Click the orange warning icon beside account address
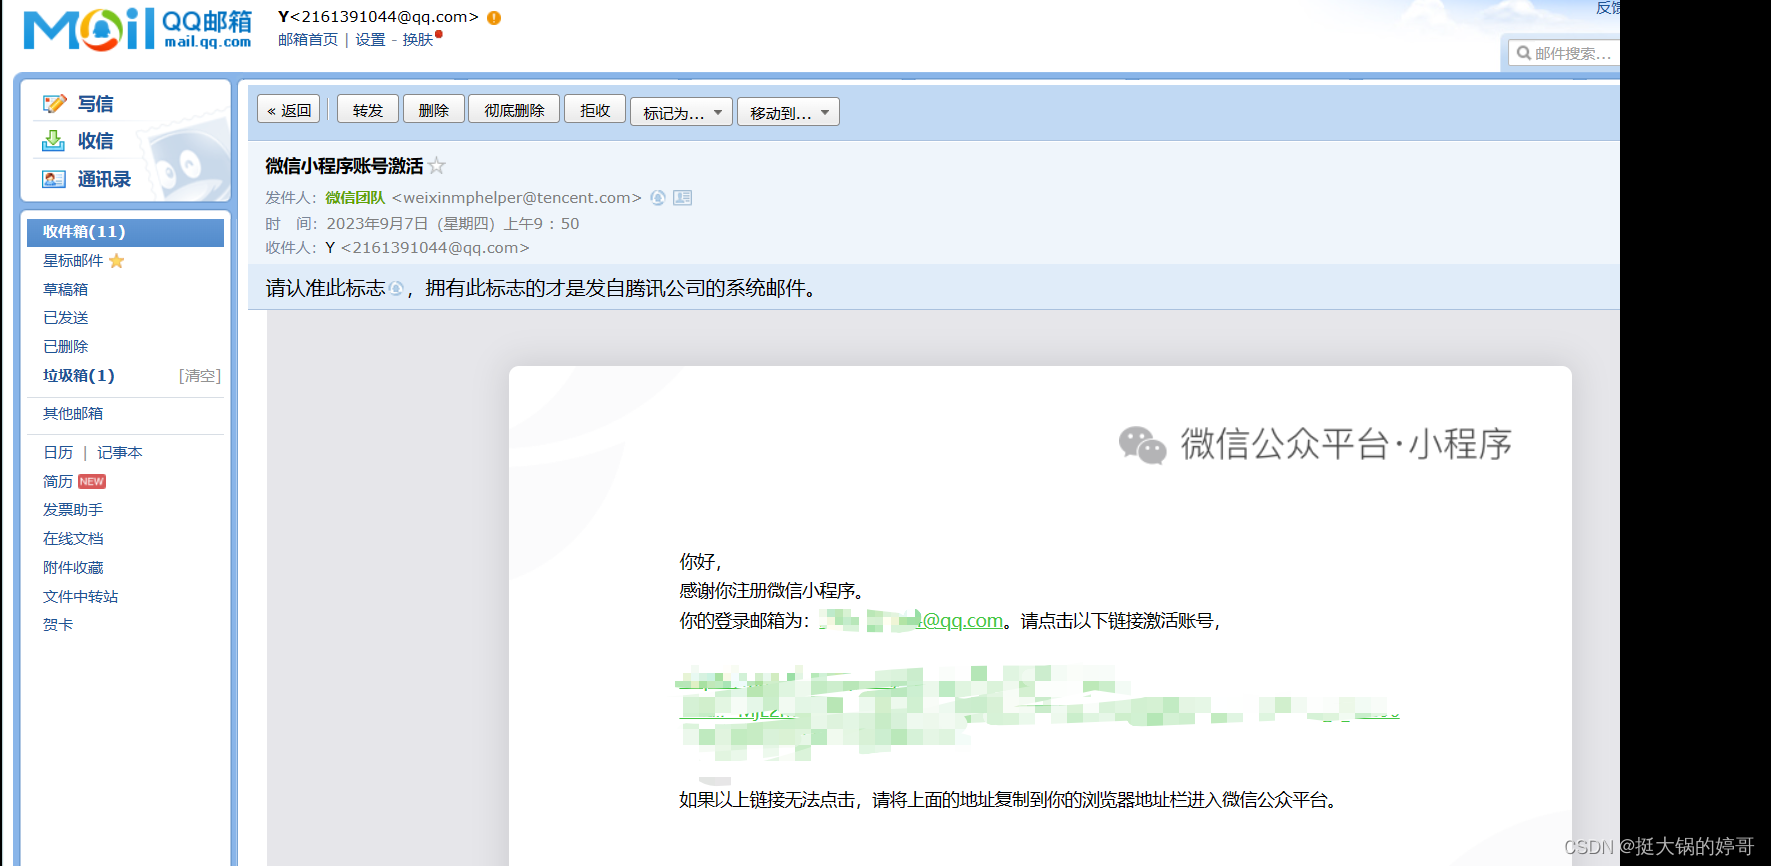 click(x=494, y=18)
